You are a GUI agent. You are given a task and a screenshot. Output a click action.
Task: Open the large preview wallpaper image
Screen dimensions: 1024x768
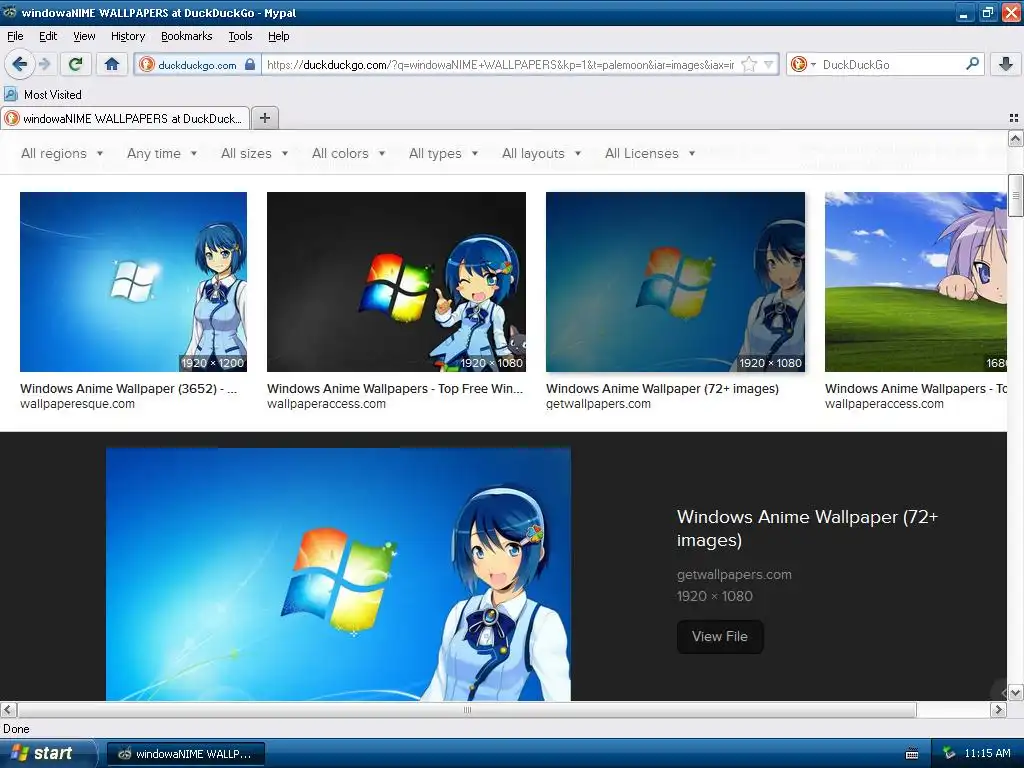point(338,574)
